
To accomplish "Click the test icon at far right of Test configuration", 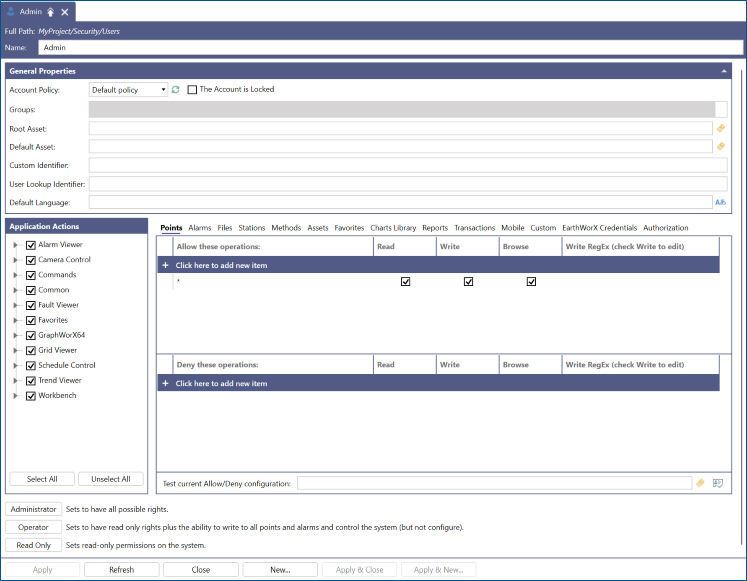I will tap(718, 483).
